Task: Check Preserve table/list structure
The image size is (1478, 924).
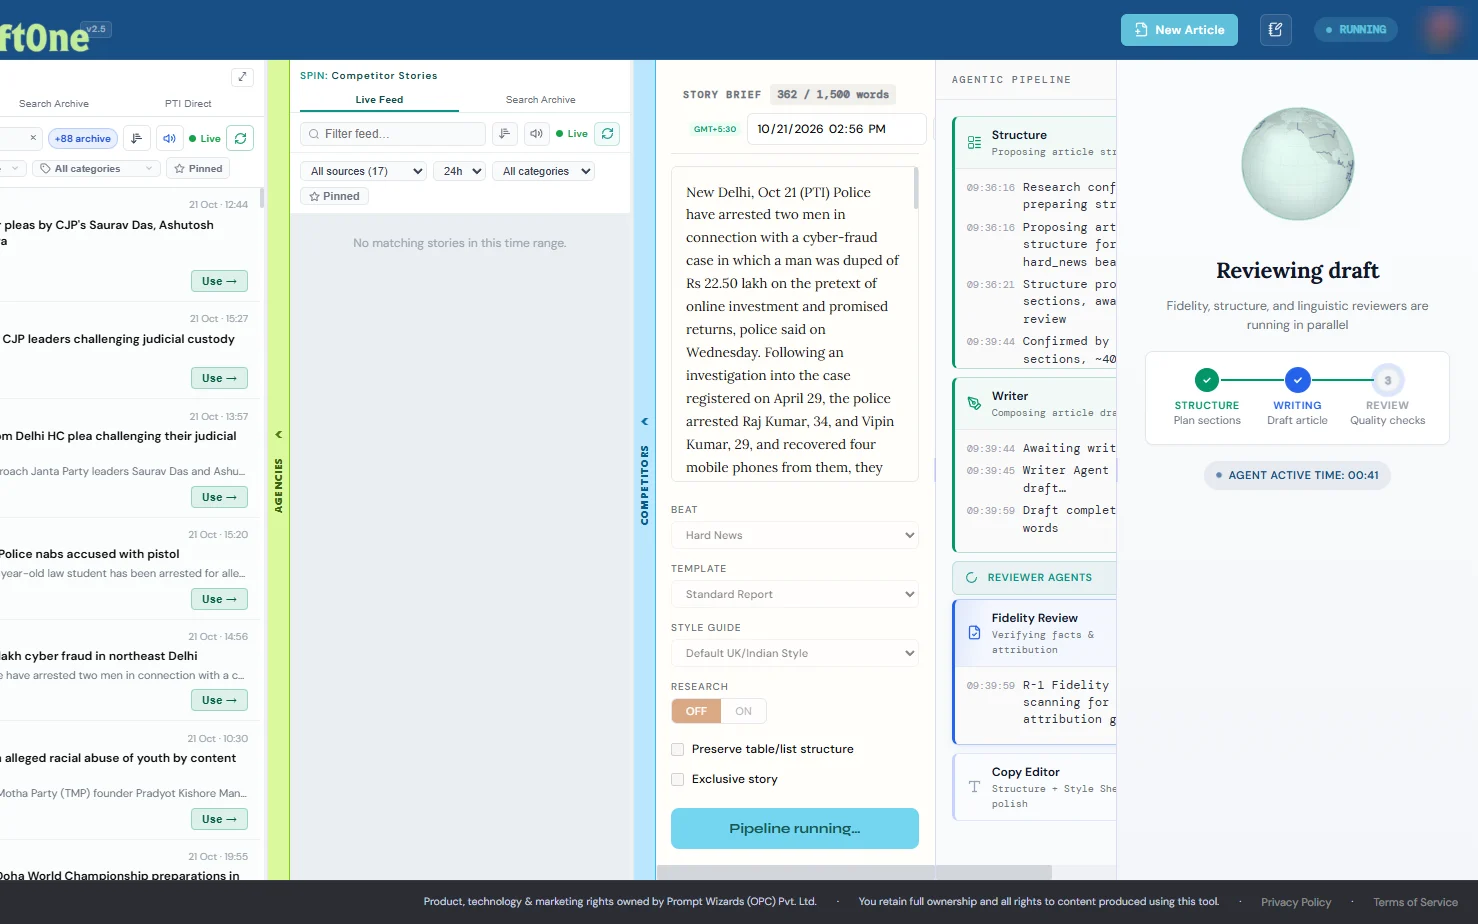Action: coord(678,749)
